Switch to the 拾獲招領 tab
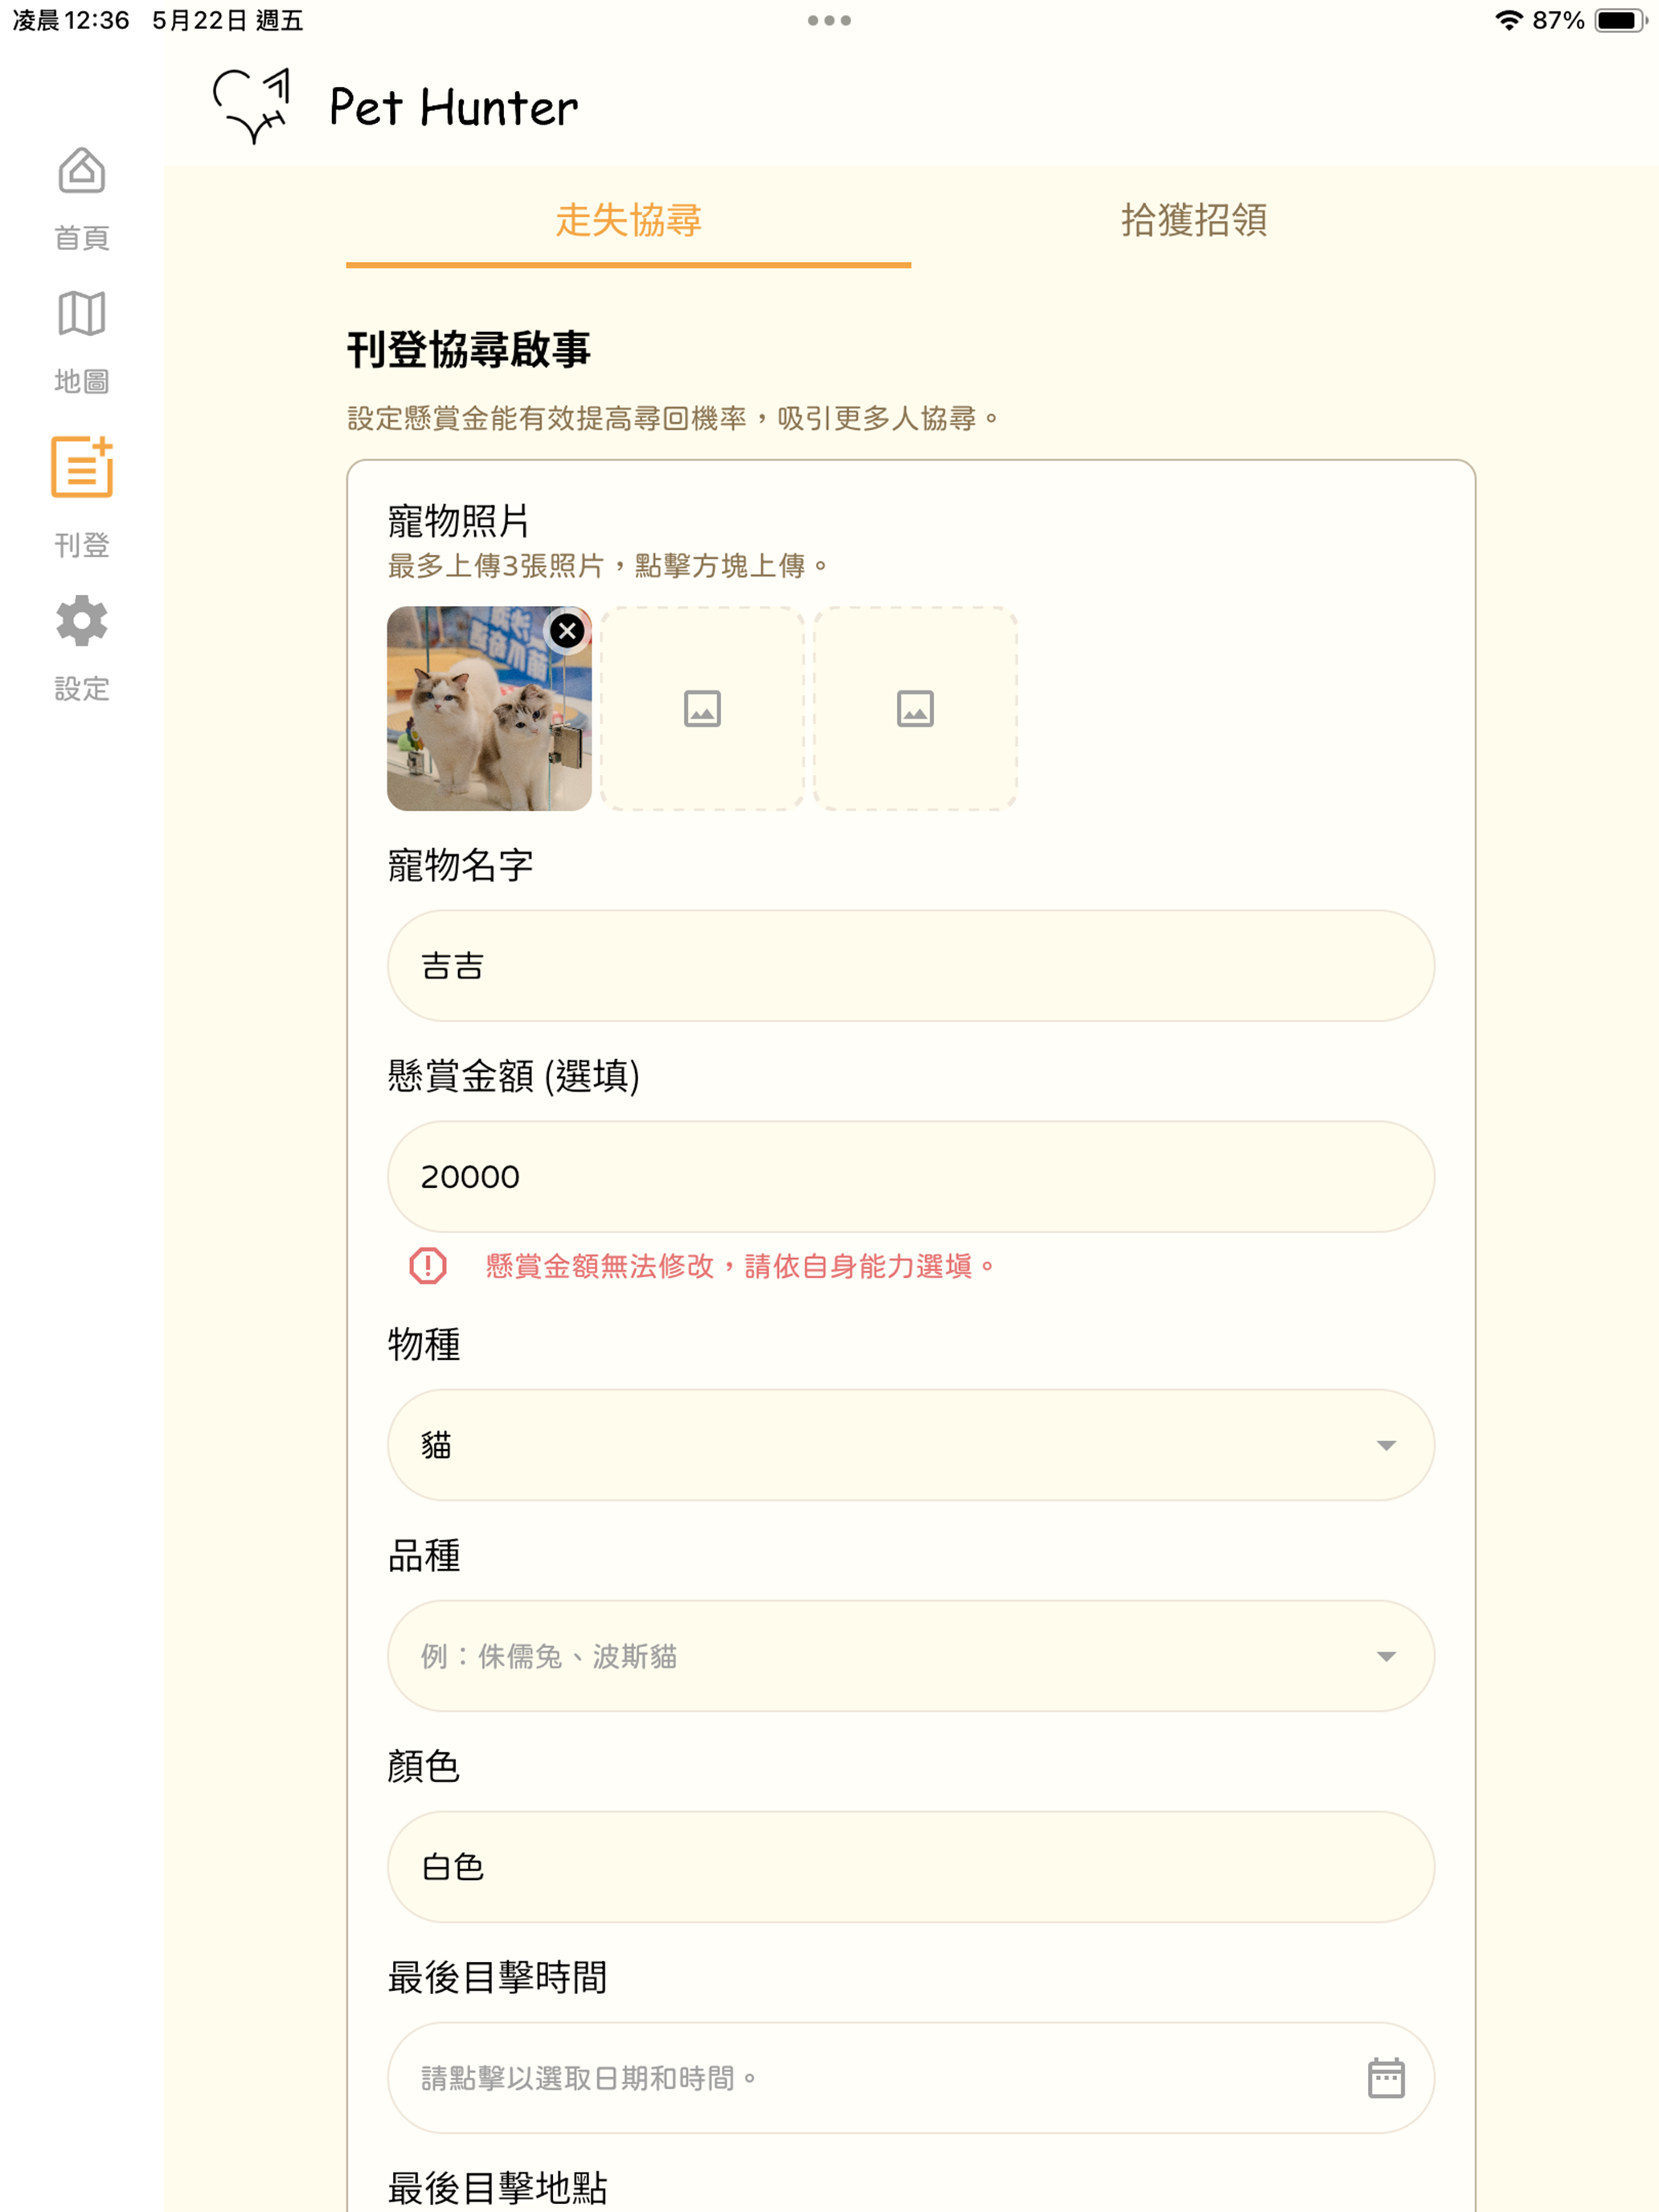Screen dimensions: 1659x2212 click(x=1194, y=222)
